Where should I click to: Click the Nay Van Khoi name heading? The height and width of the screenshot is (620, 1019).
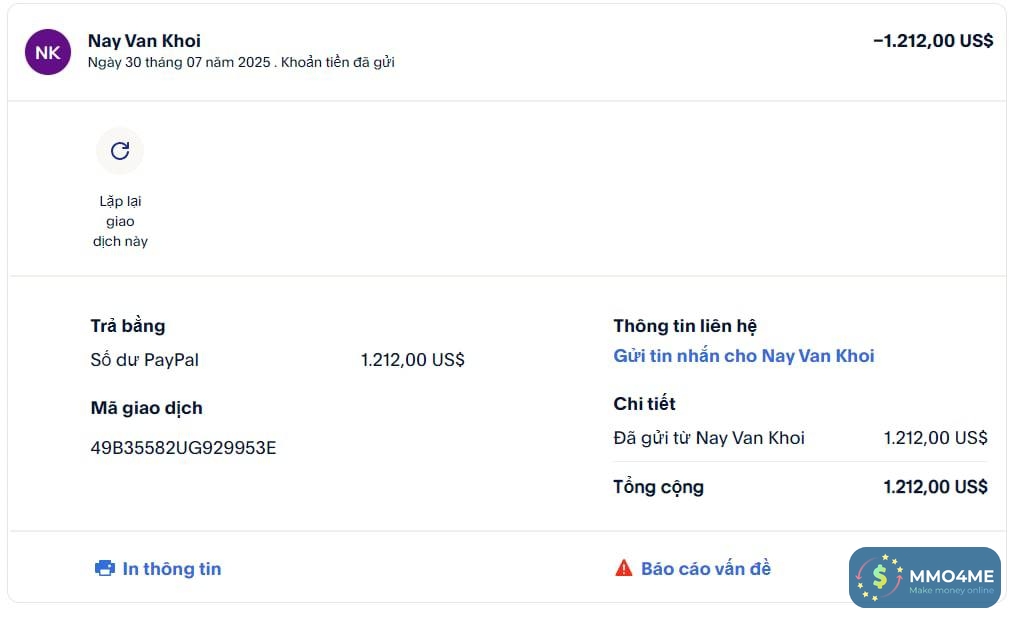click(144, 41)
